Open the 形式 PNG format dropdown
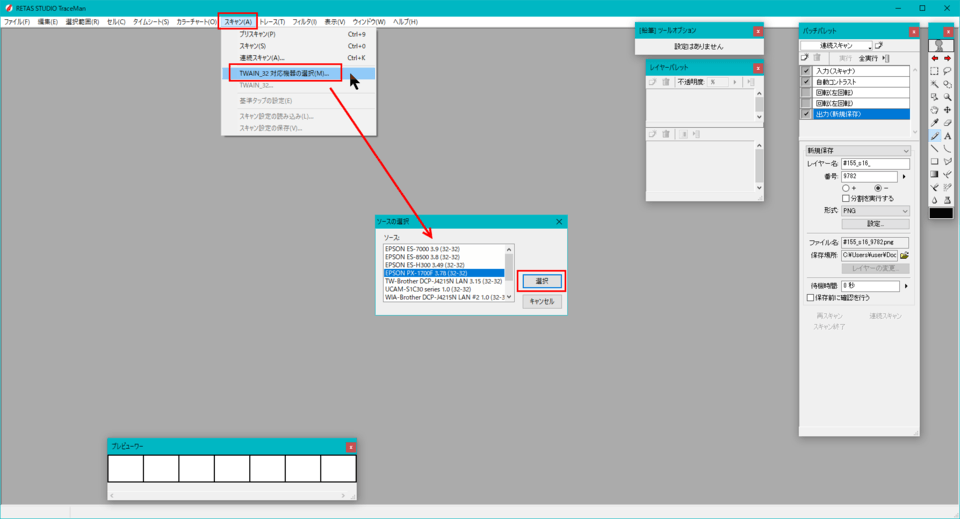Screen dimensions: 960x519 click(875, 211)
